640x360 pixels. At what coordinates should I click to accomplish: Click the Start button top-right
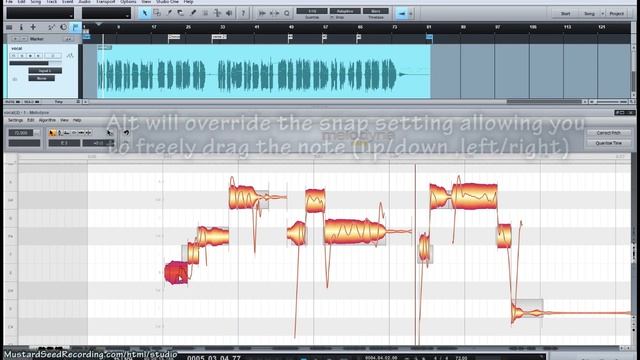tap(565, 13)
